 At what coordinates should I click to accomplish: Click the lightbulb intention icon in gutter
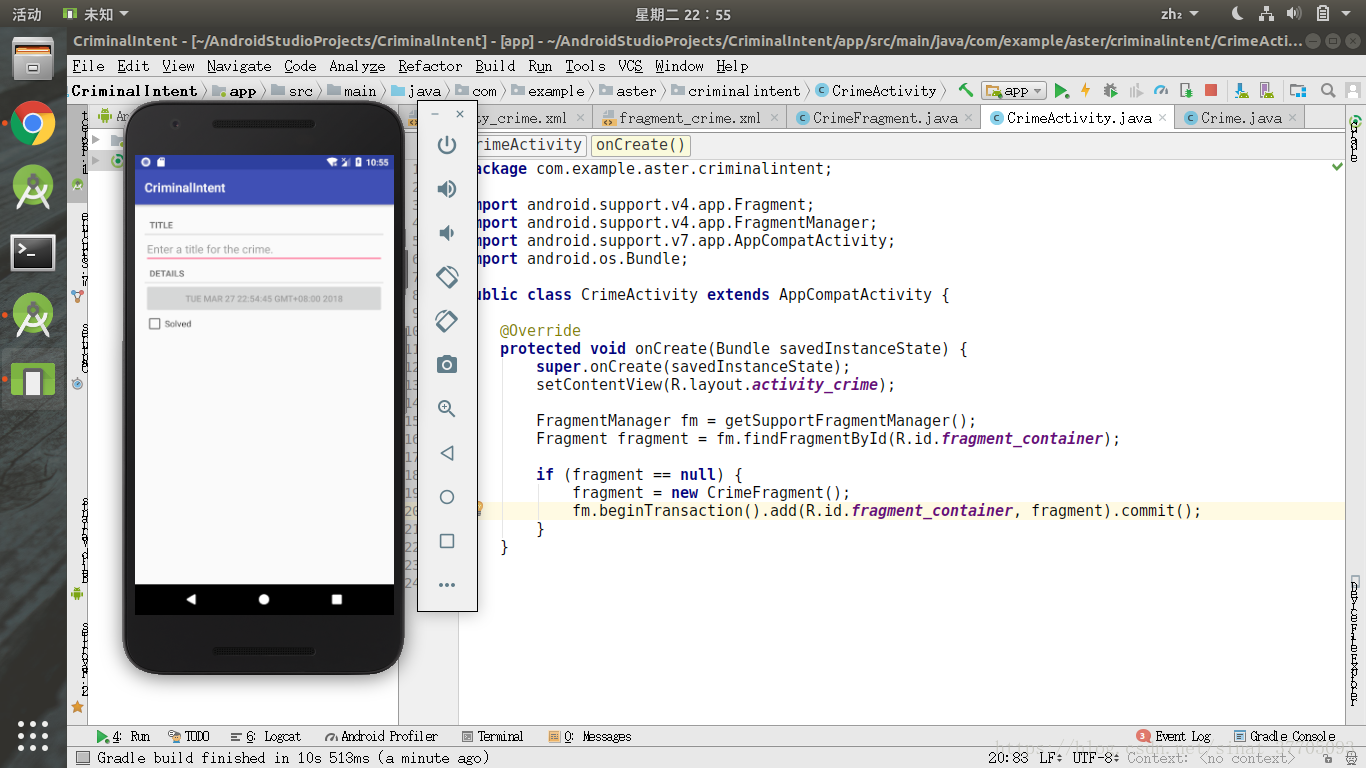point(479,508)
